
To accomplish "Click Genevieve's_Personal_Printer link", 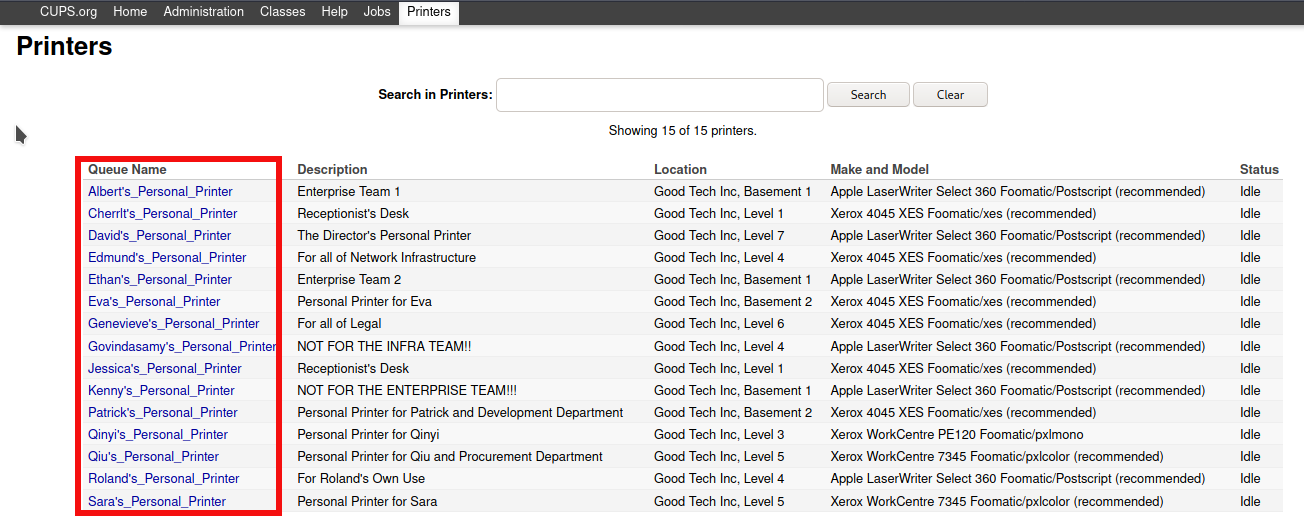I will pos(173,323).
